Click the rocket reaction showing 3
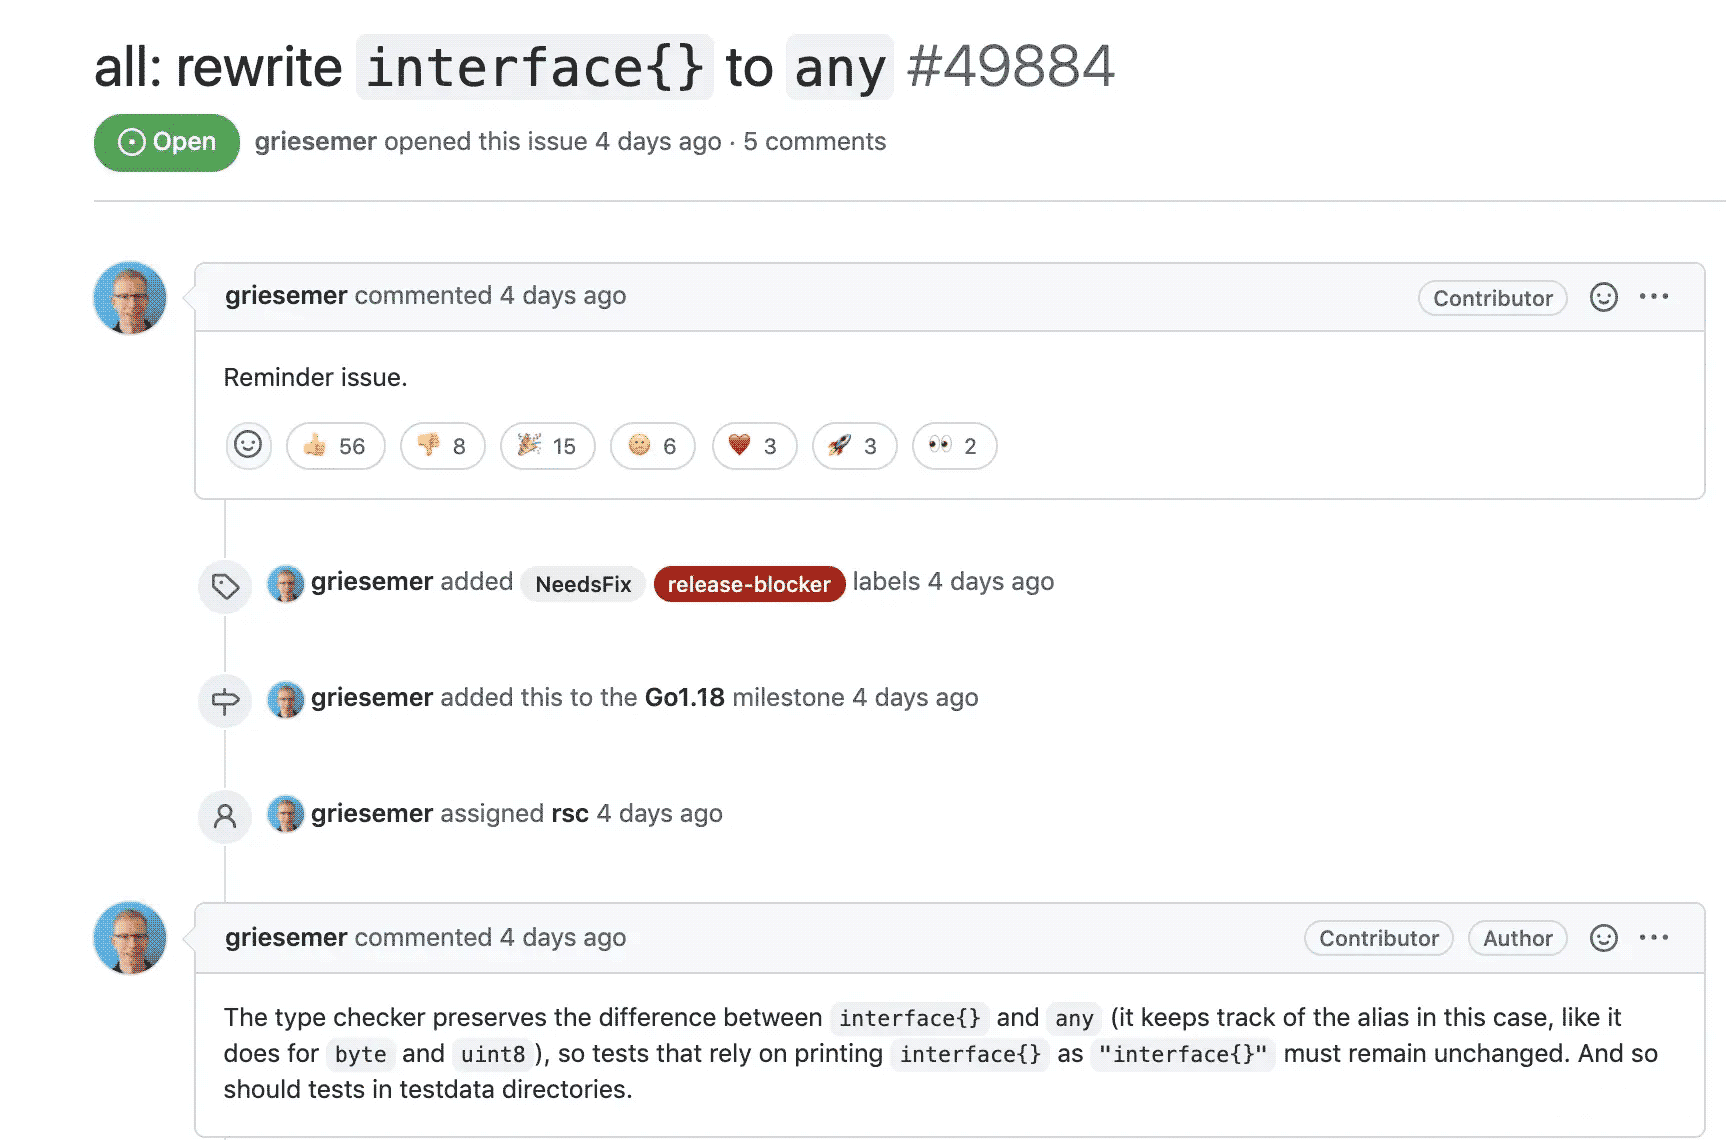 pyautogui.click(x=854, y=446)
